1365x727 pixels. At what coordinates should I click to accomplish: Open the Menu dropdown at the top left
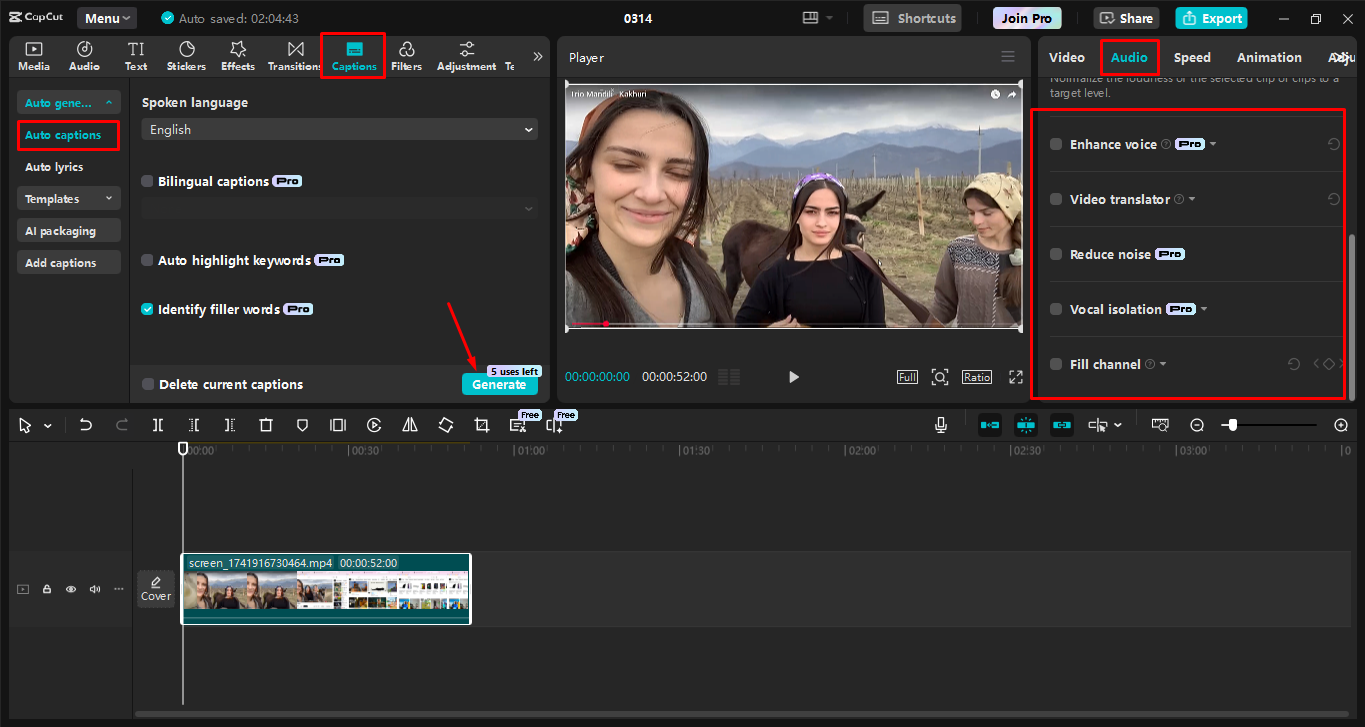[105, 17]
